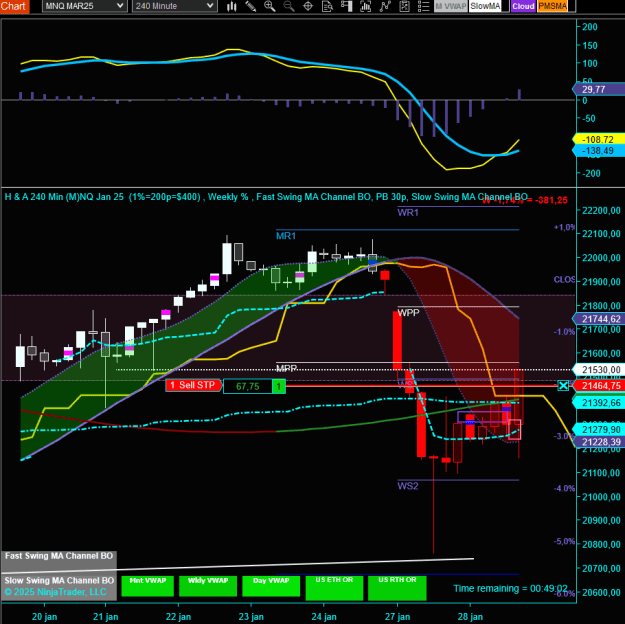The height and width of the screenshot is (624, 625).
Task: Open the Indicators icon
Action: [385, 6]
